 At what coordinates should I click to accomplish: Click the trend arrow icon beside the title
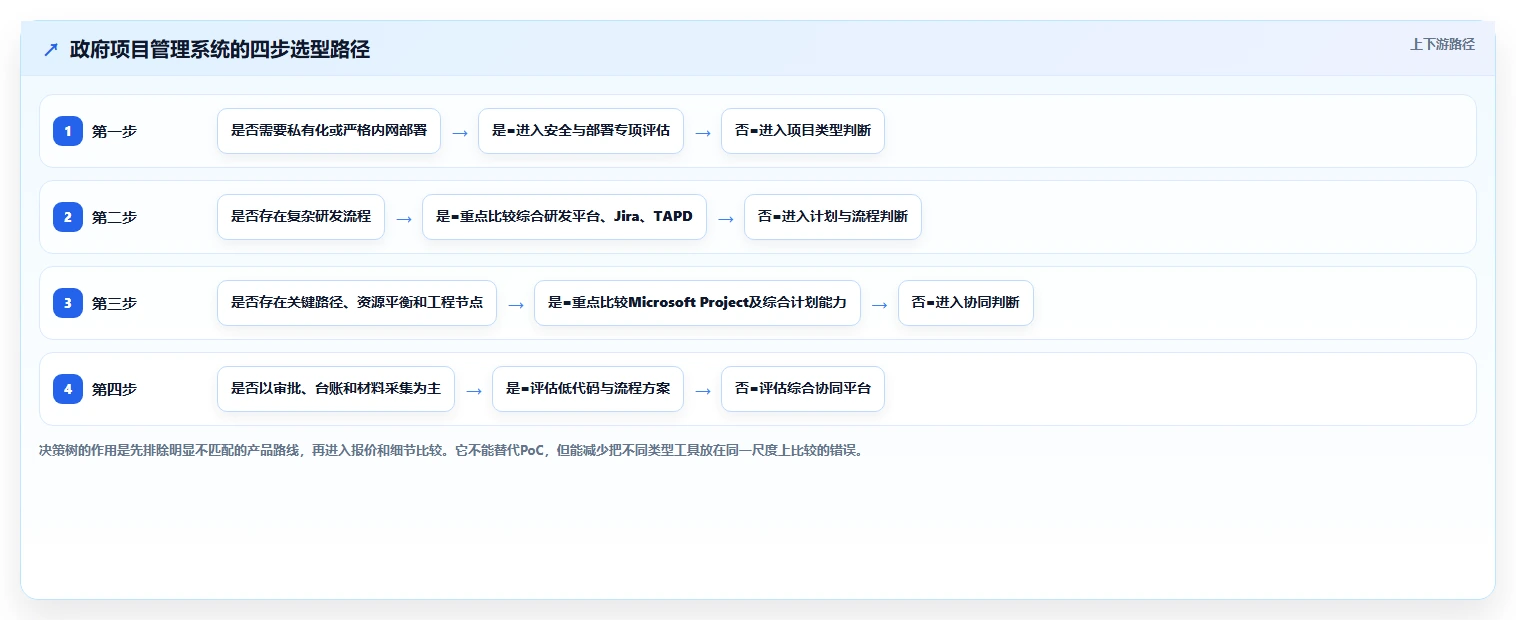[51, 50]
